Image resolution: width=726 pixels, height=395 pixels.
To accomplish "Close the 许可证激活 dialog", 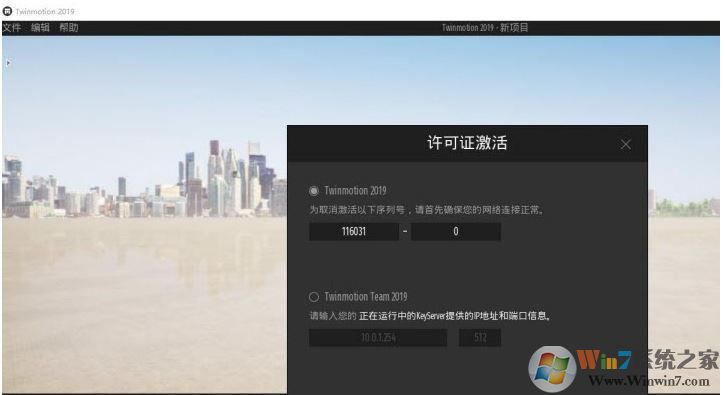I will [x=626, y=144].
